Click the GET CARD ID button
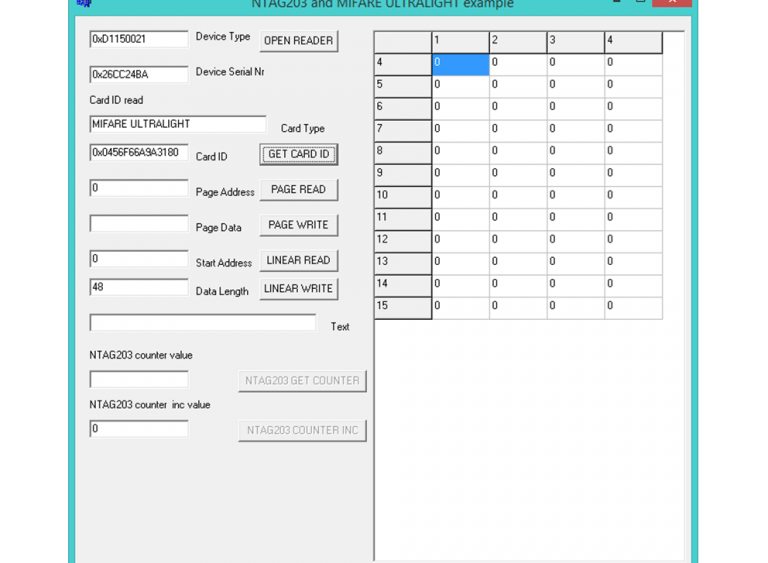Viewport: 768px width, 563px height. pyautogui.click(x=298, y=154)
